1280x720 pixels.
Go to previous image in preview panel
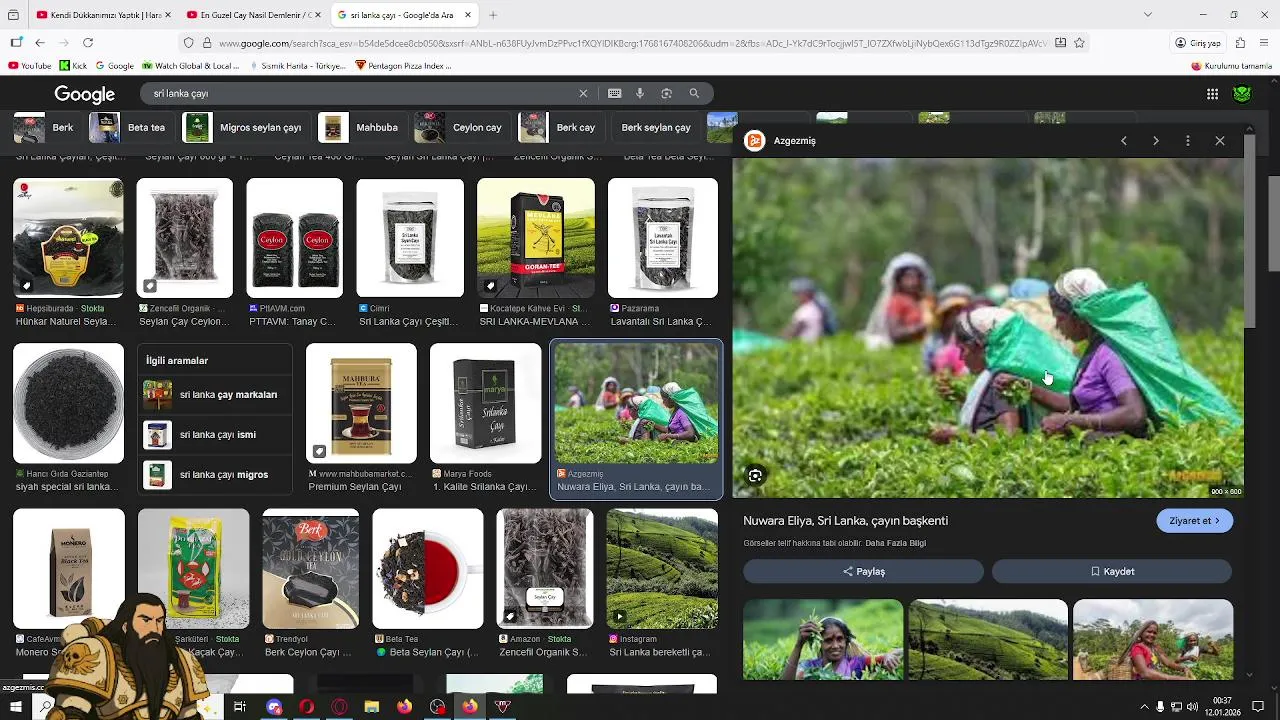1124,141
